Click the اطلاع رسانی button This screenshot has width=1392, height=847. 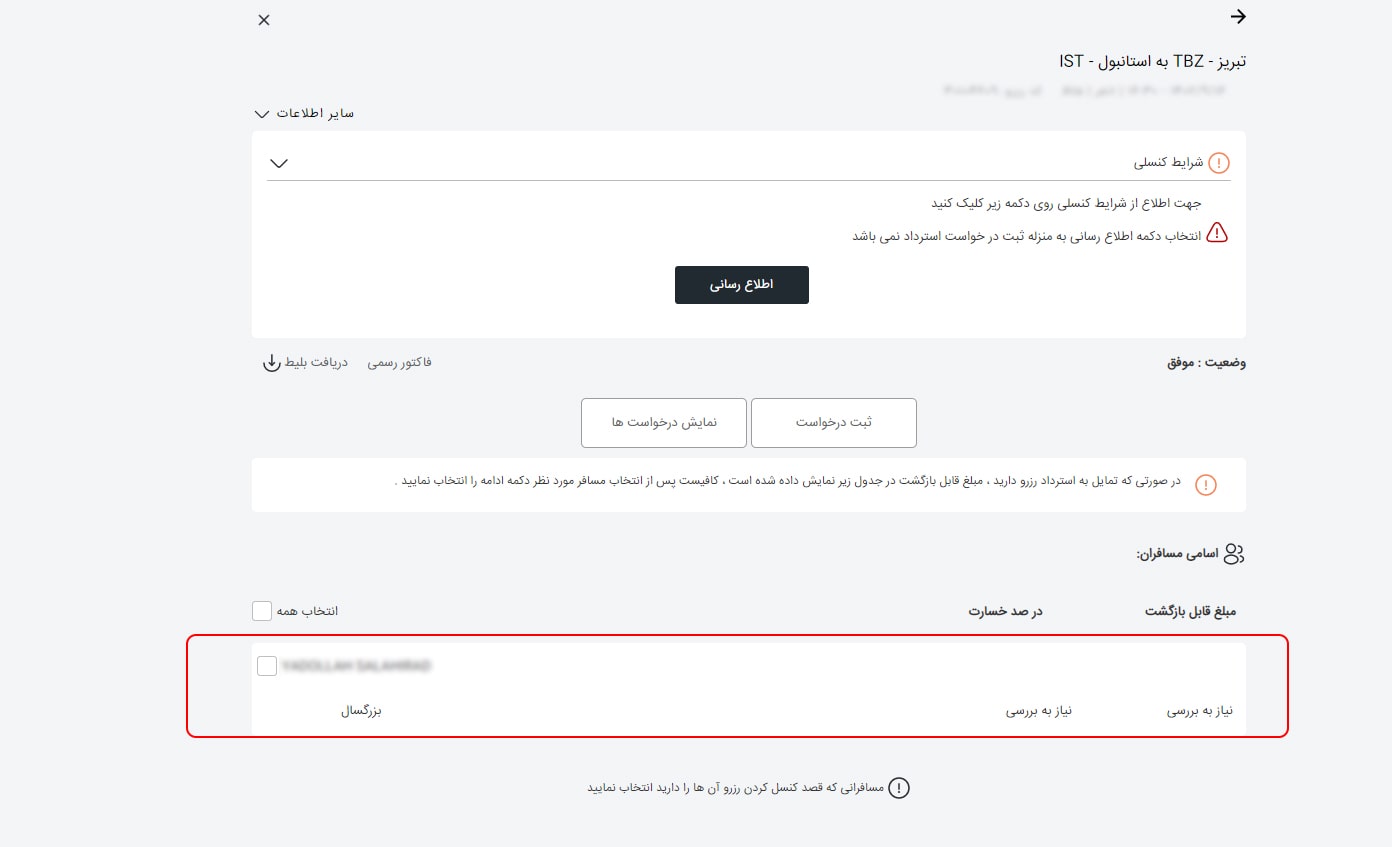(x=742, y=285)
